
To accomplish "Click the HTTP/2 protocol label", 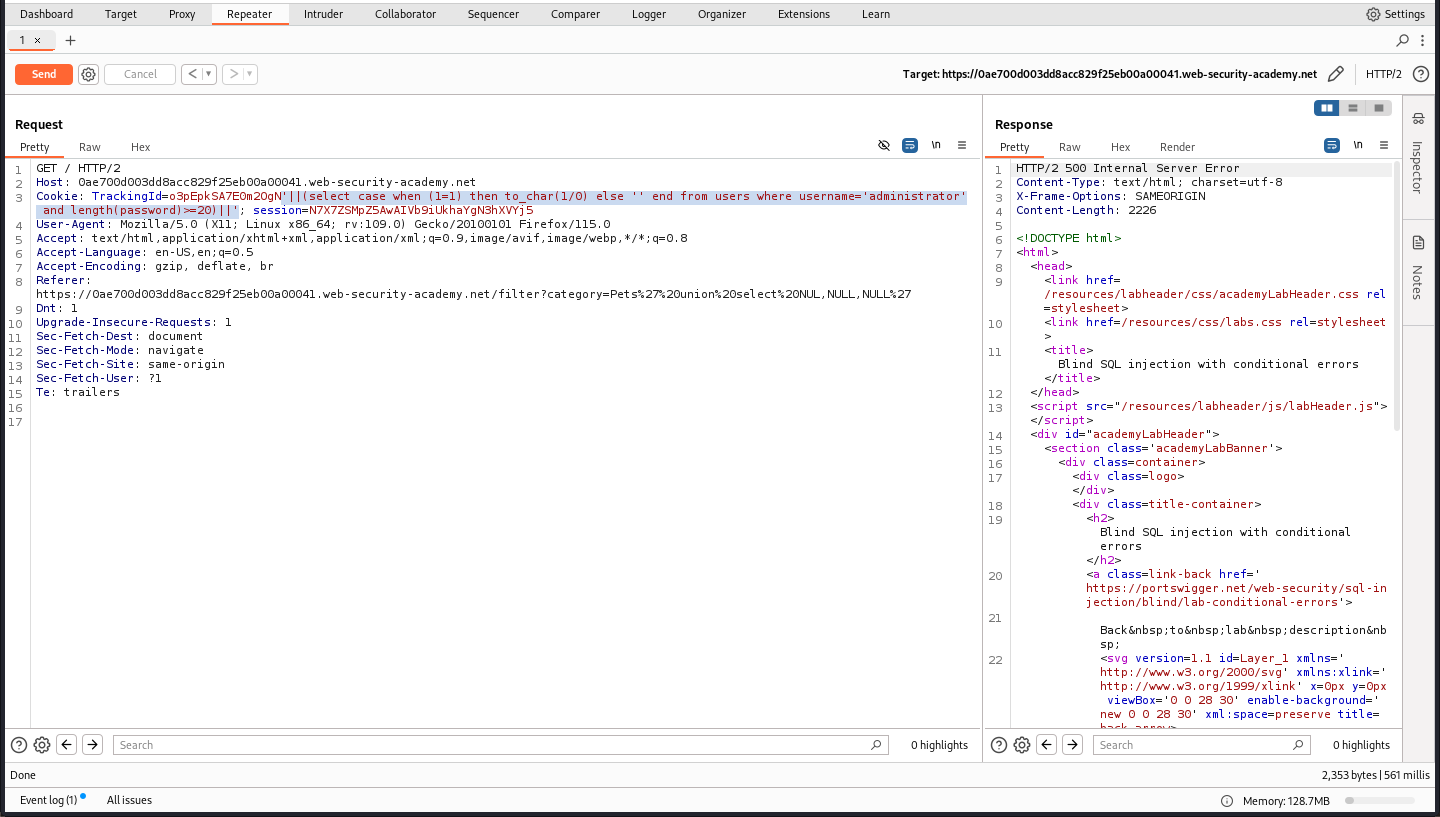I will click(1384, 74).
